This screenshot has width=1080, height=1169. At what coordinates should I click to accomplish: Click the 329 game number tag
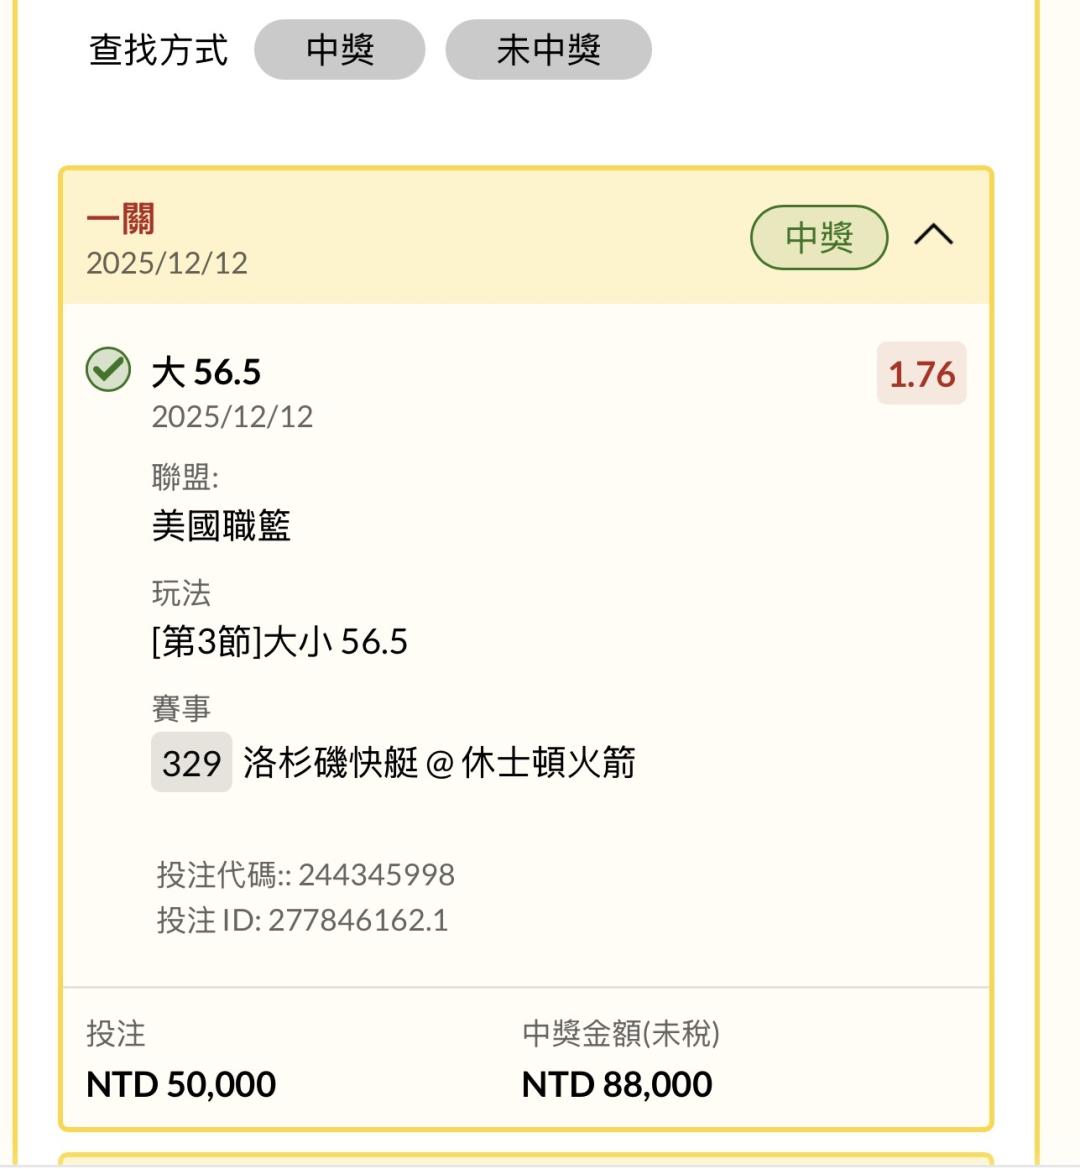pos(191,763)
